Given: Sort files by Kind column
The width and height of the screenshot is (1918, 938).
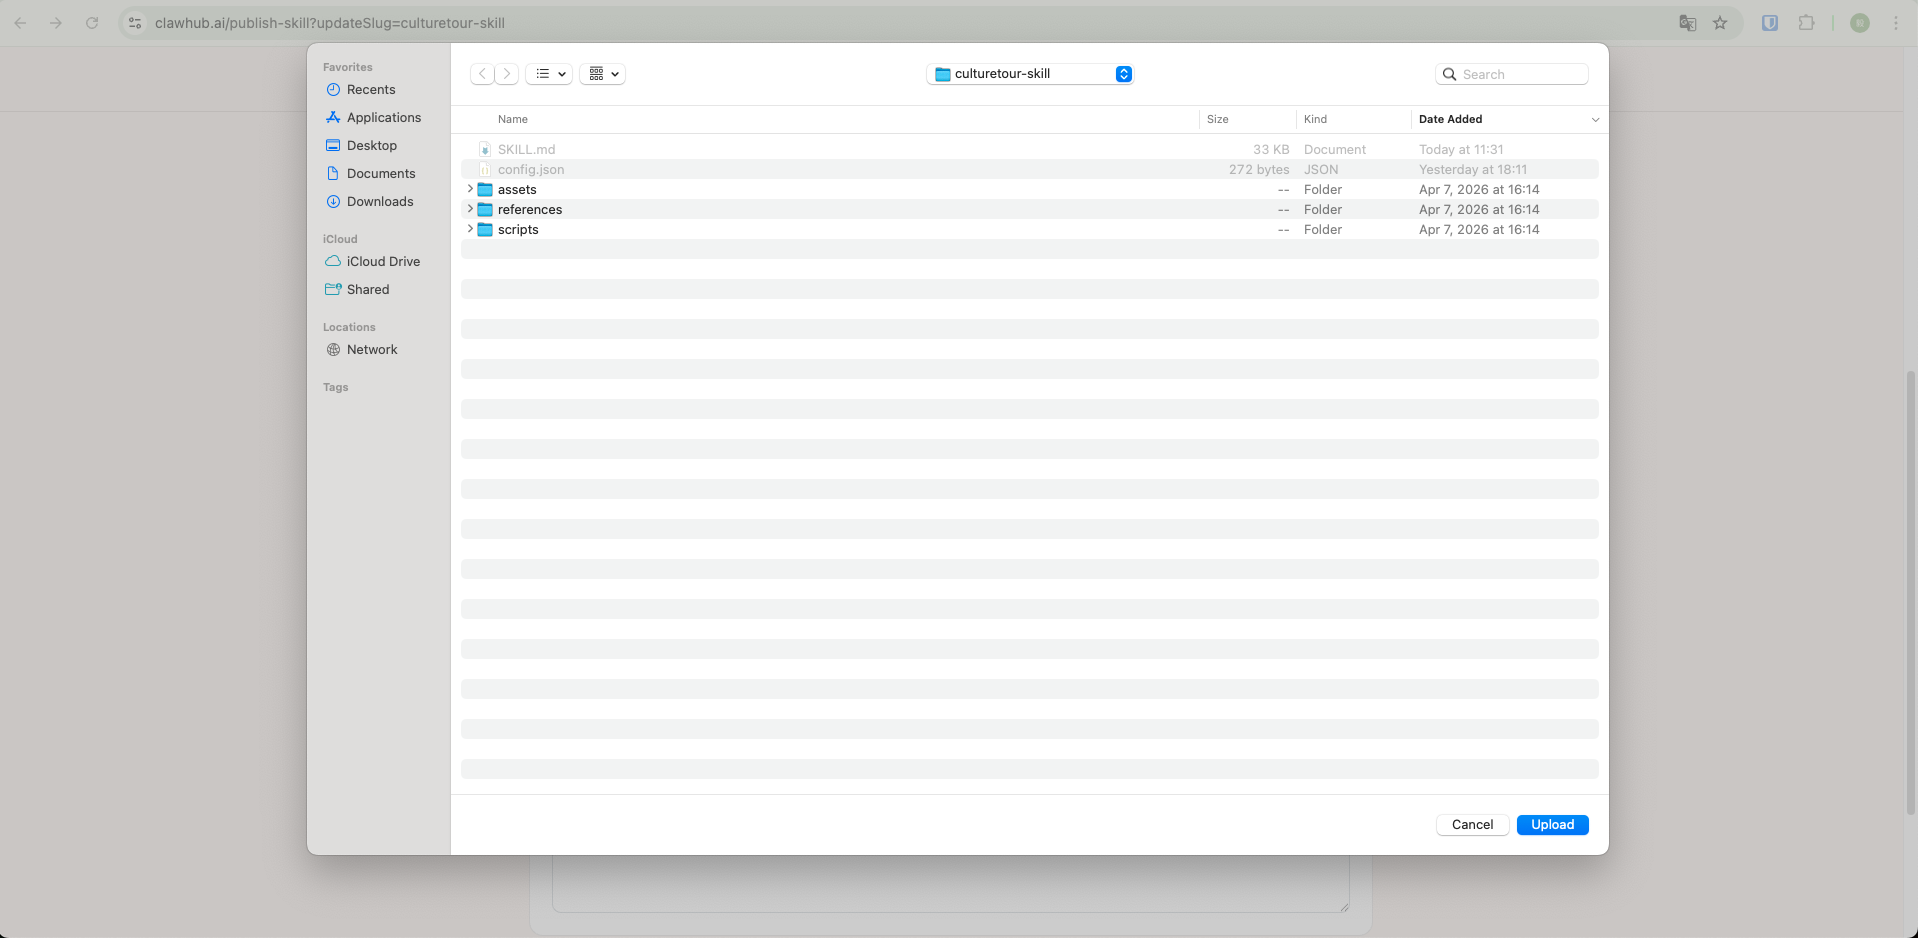Looking at the screenshot, I should click(1315, 119).
